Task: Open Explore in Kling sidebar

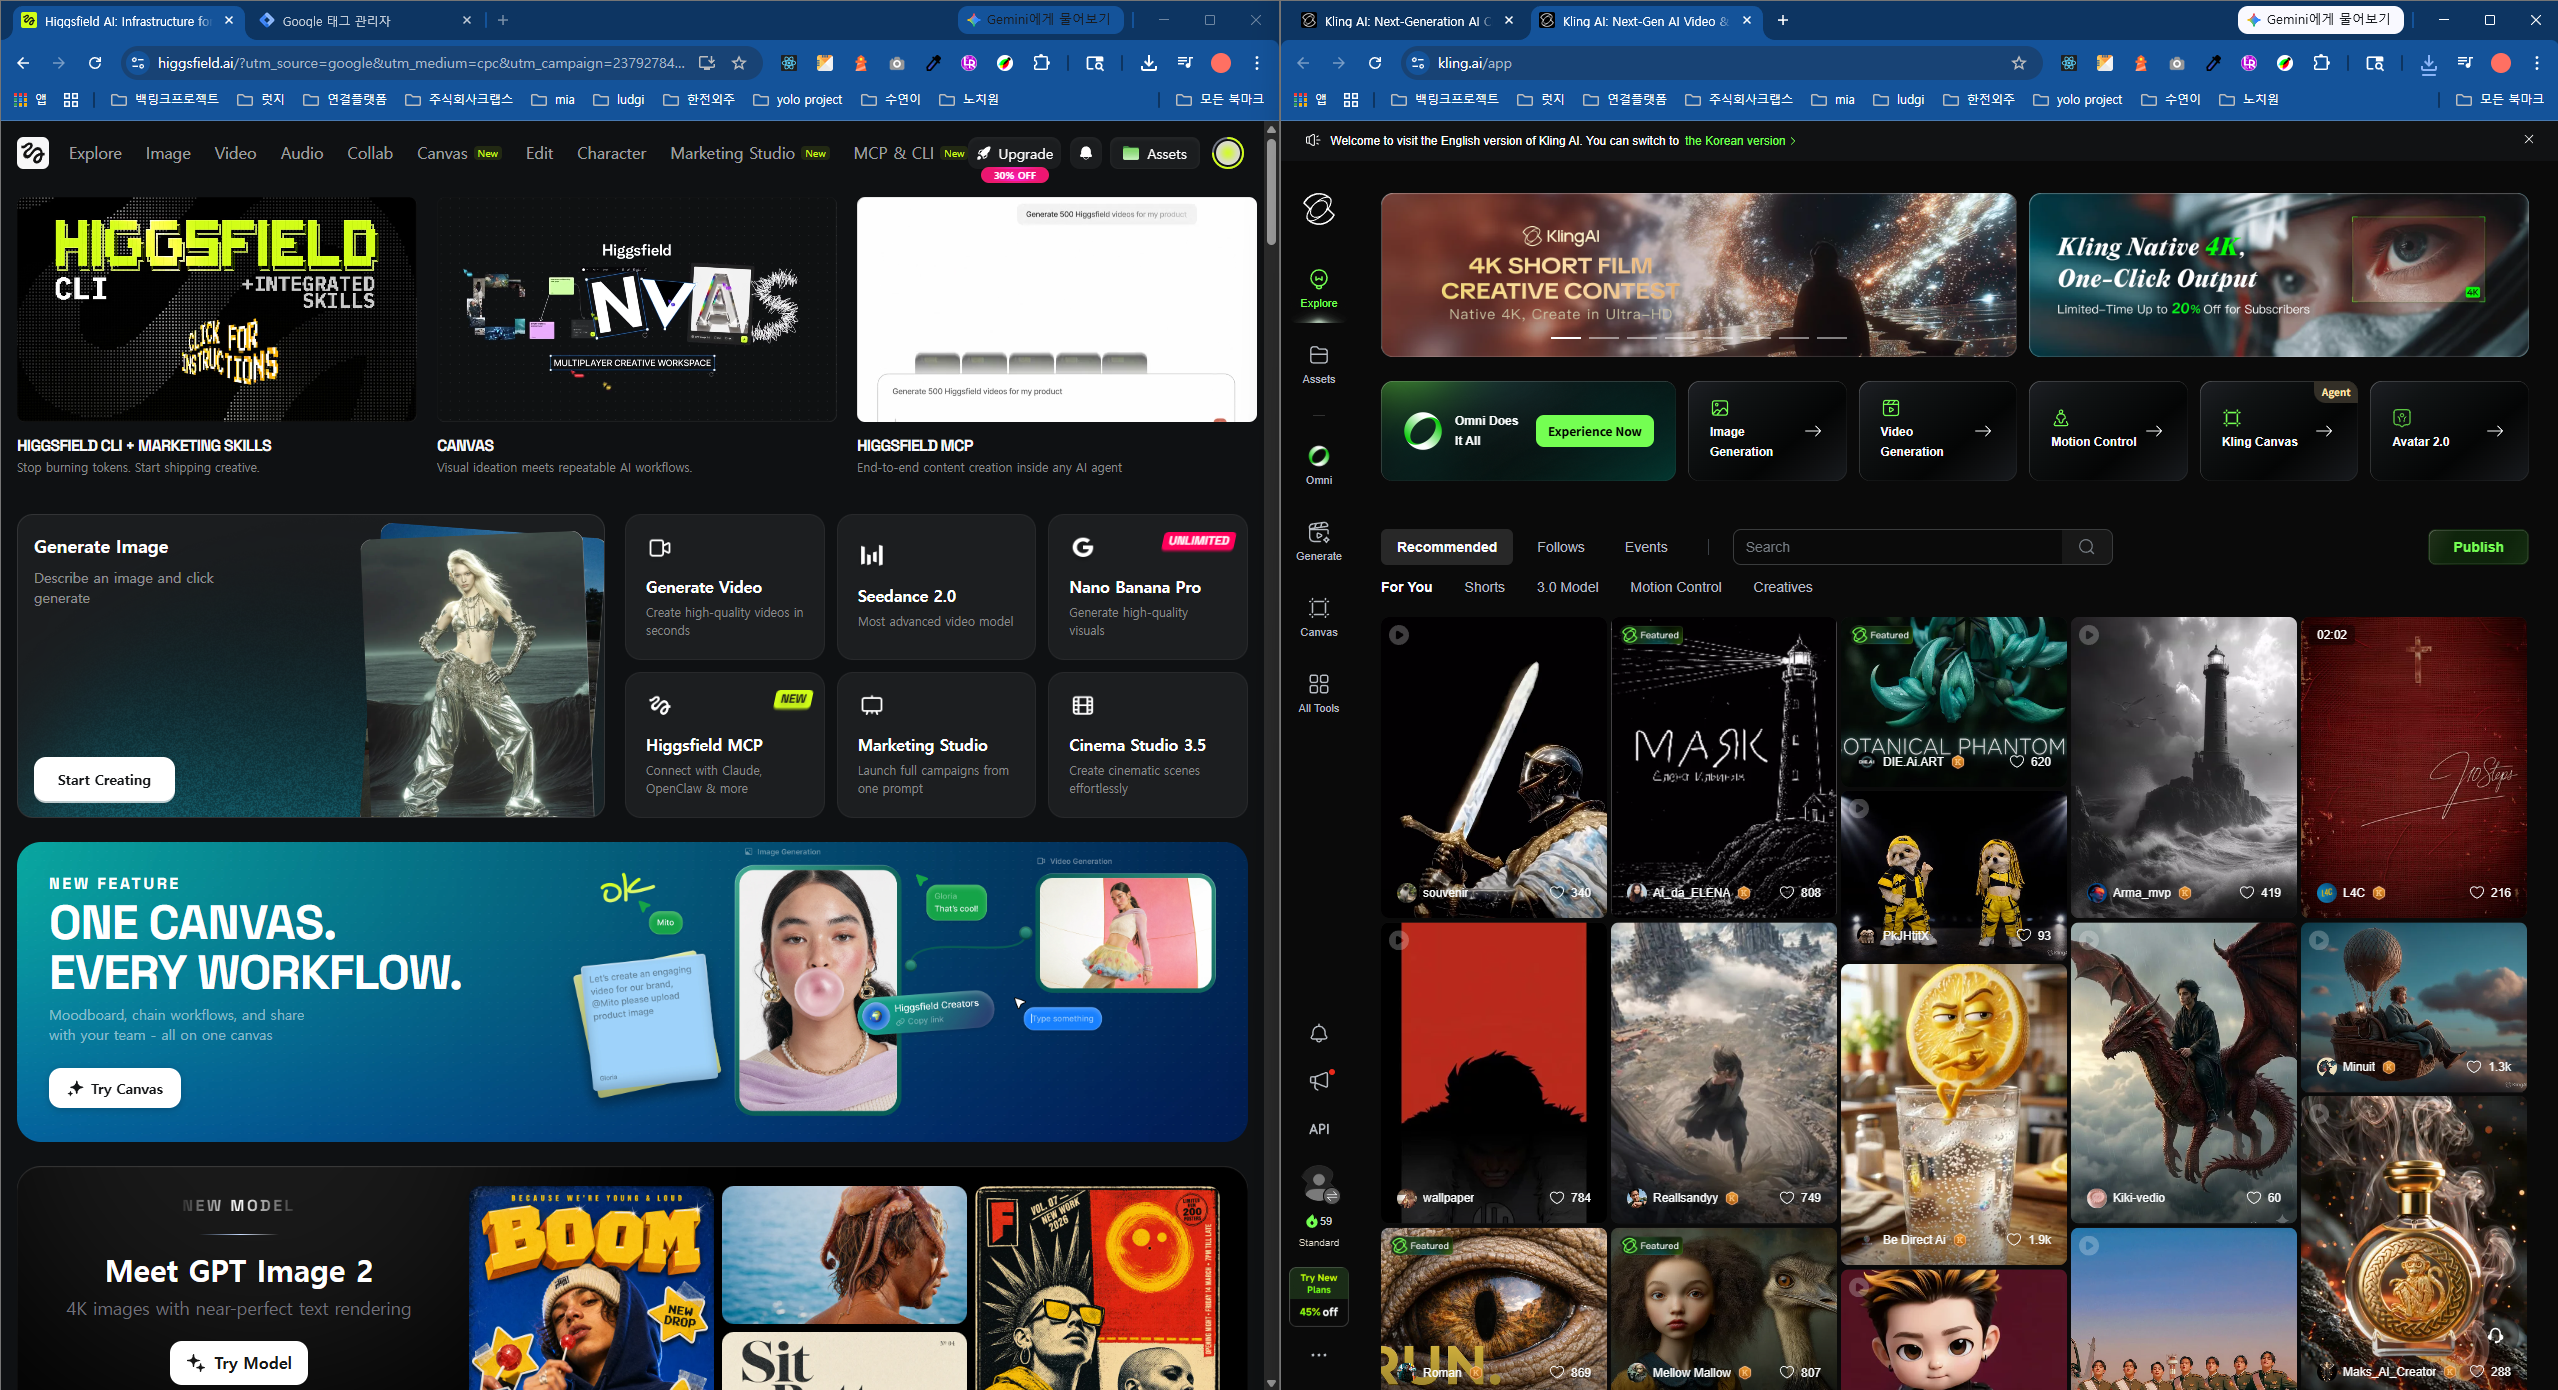Action: tap(1318, 289)
